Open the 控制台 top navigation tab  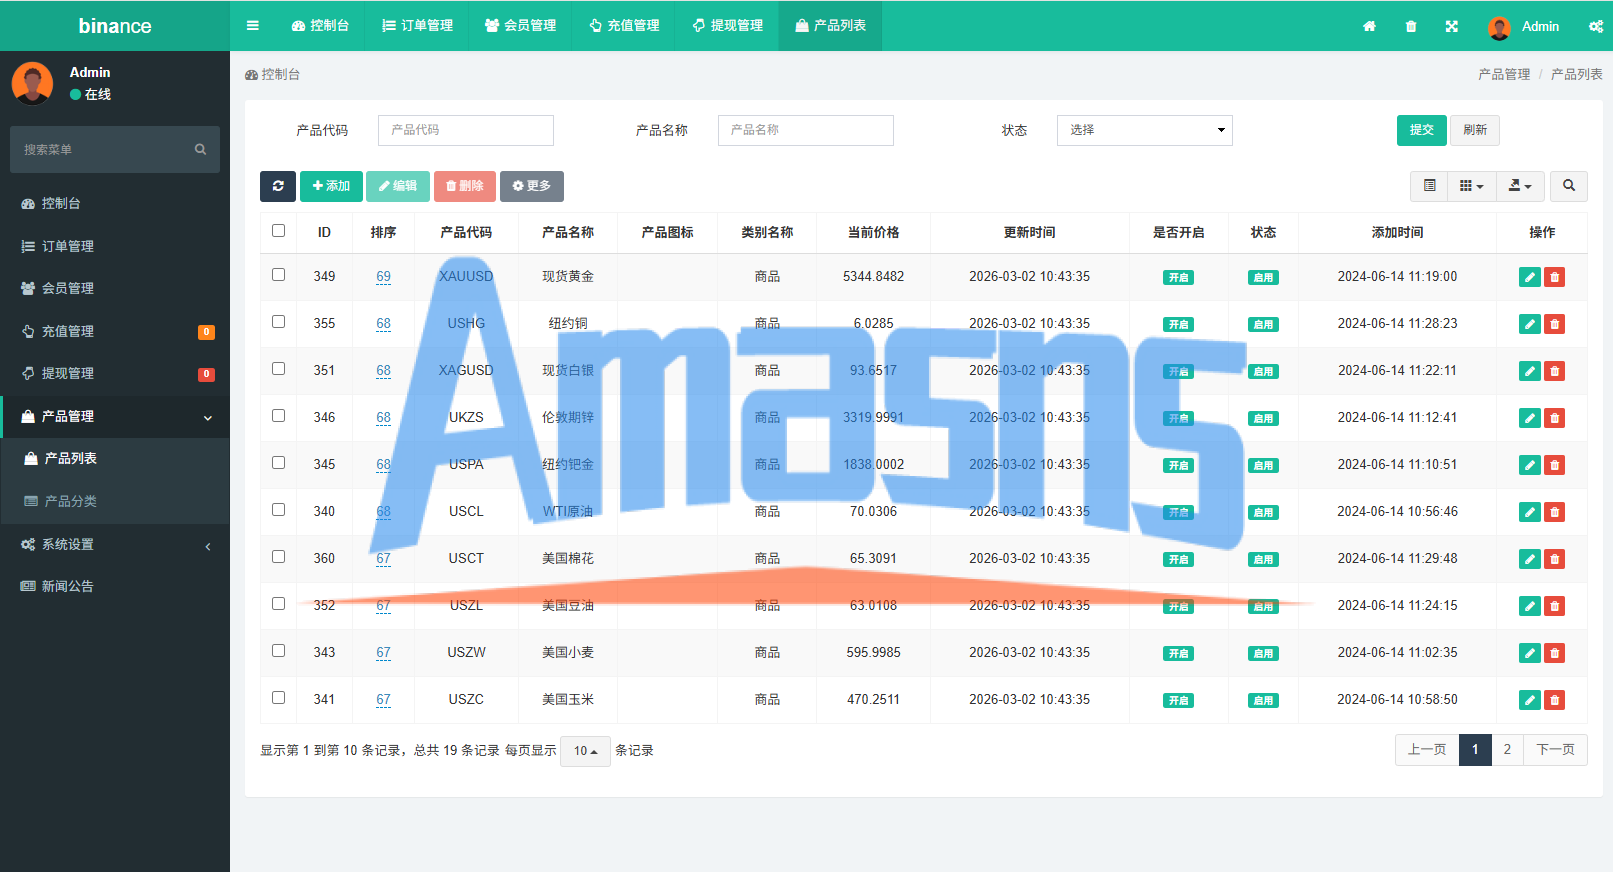pyautogui.click(x=320, y=26)
